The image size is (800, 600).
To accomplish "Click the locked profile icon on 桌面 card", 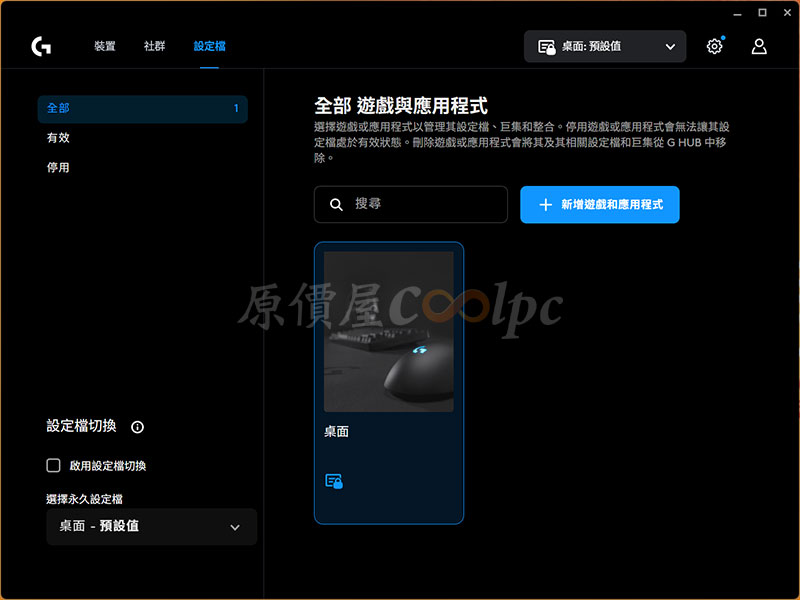I will click(334, 481).
